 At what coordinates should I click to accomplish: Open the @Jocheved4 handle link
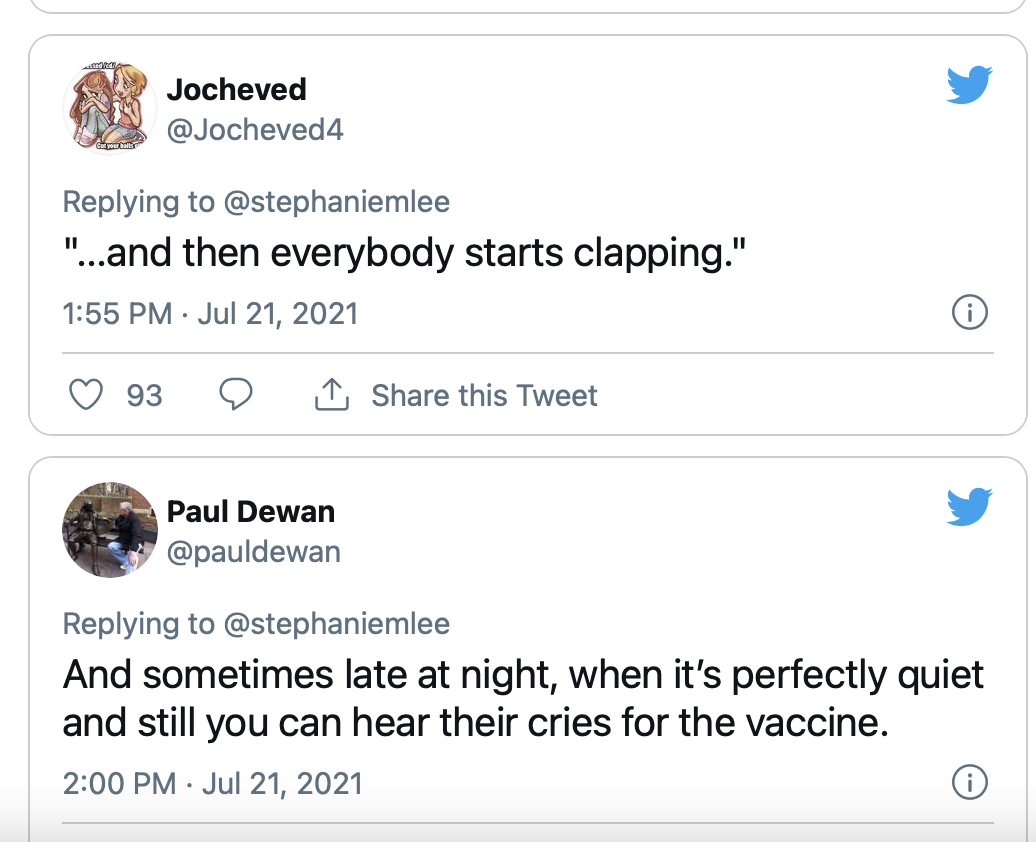tap(255, 130)
